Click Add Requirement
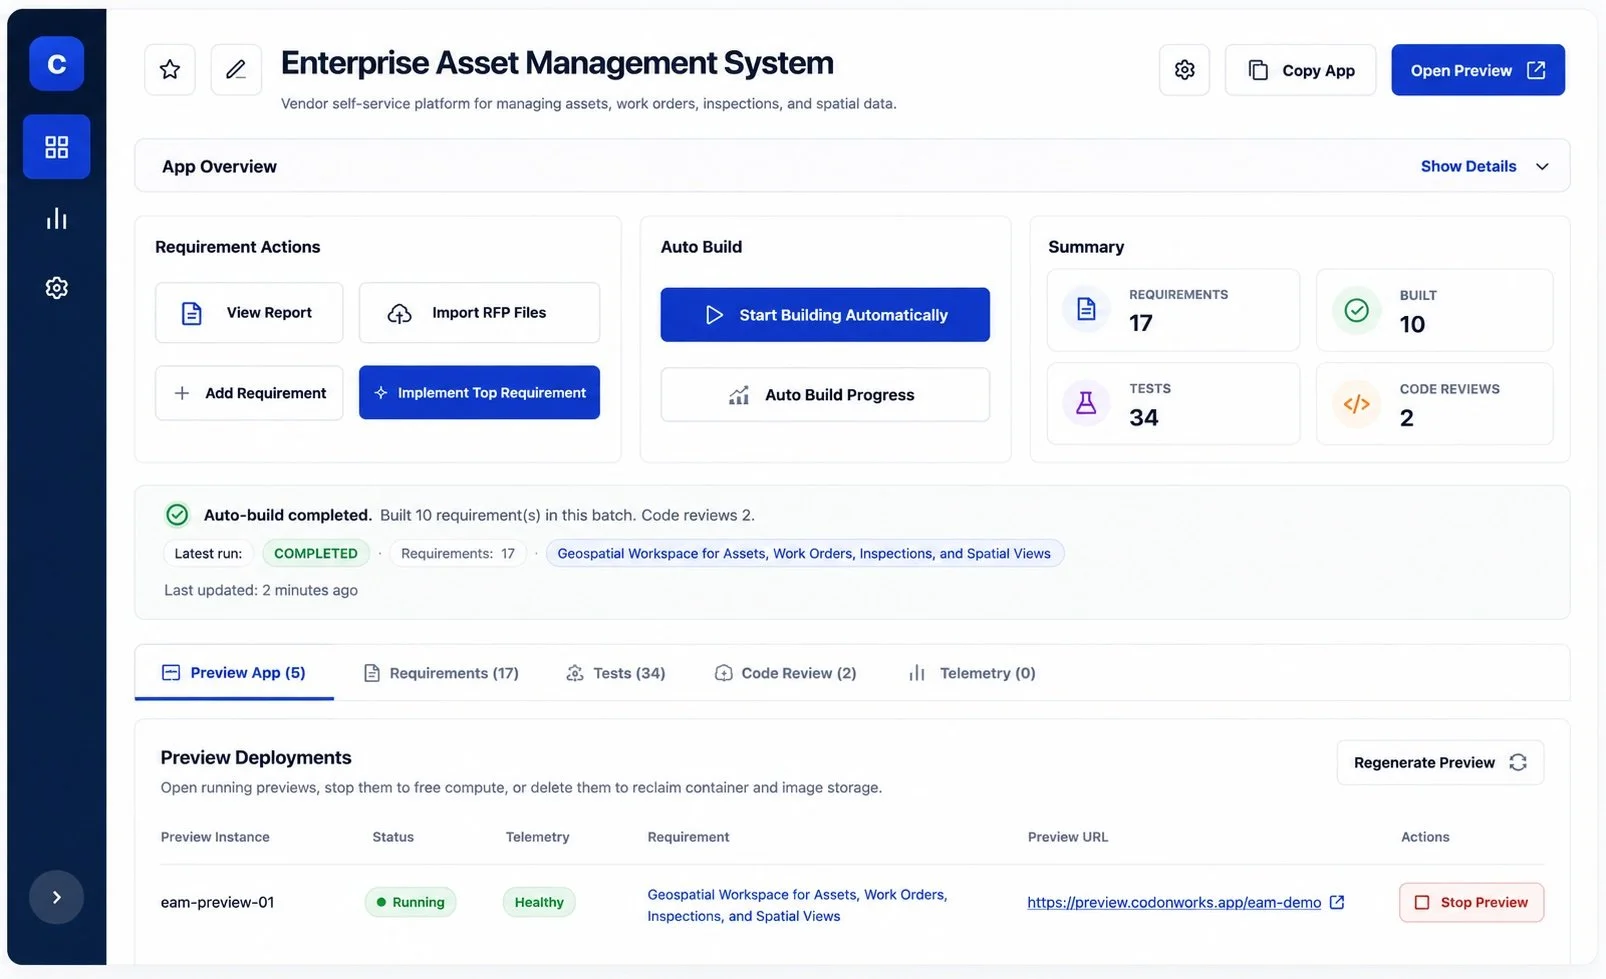 tap(249, 393)
